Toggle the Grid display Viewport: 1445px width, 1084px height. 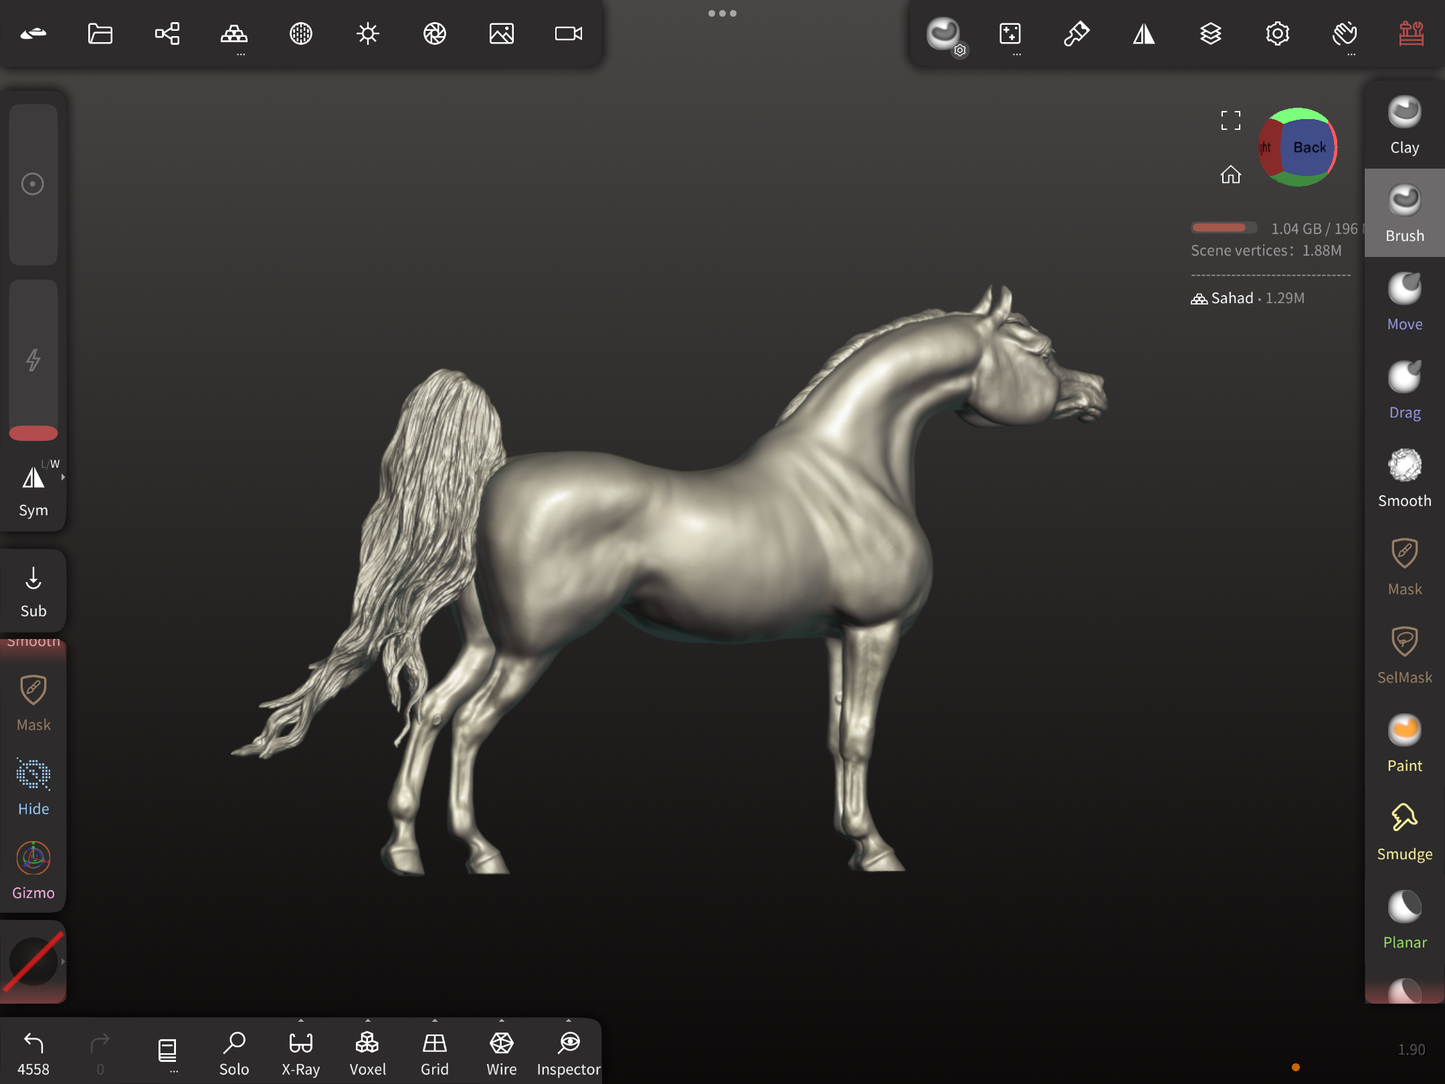click(x=434, y=1052)
